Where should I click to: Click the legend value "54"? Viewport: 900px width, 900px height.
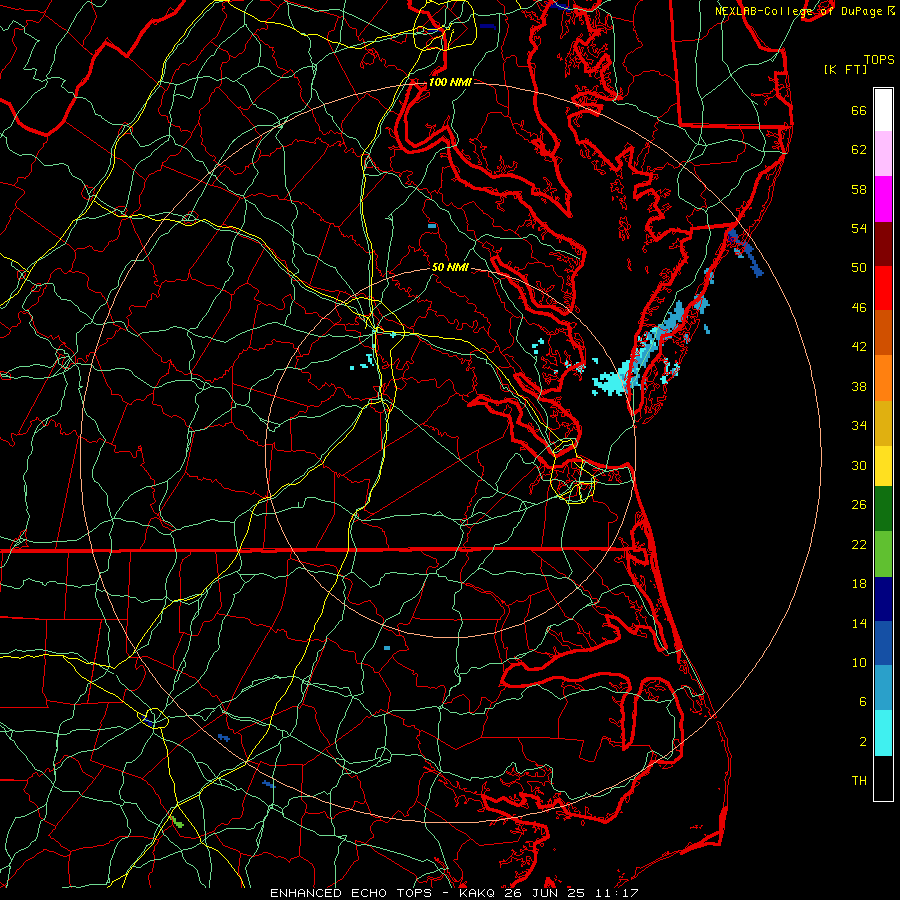click(859, 228)
